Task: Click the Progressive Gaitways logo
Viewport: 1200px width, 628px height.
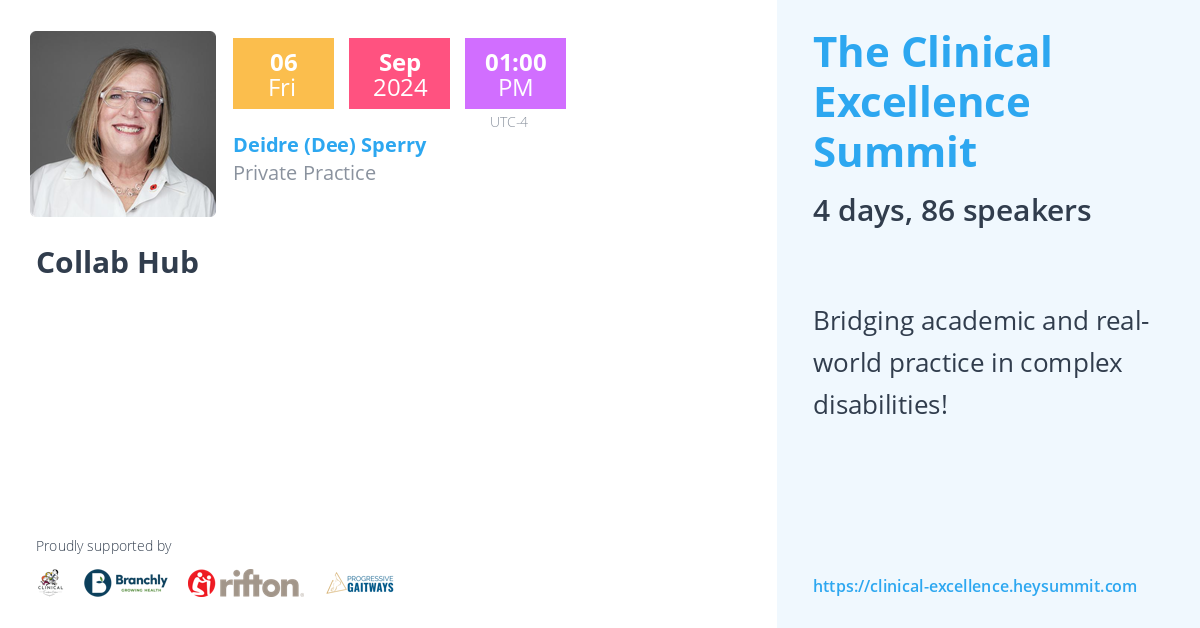Action: click(x=360, y=583)
